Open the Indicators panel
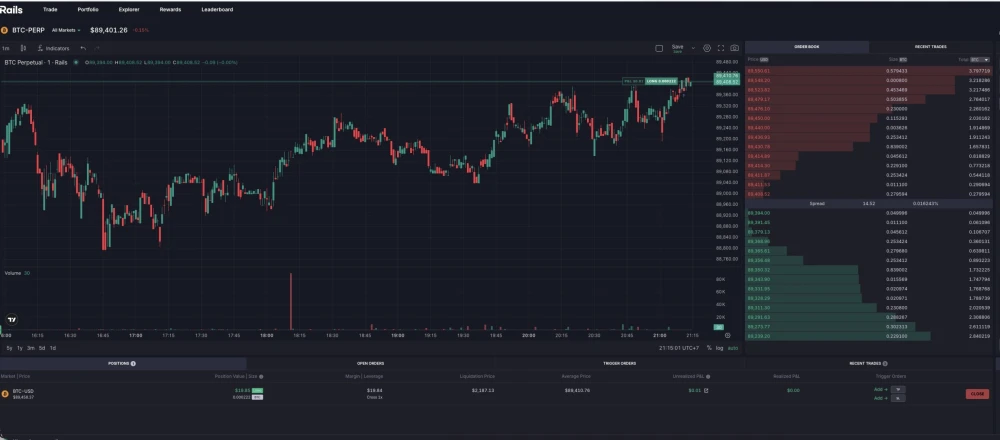Image resolution: width=1000 pixels, height=440 pixels. 53,48
